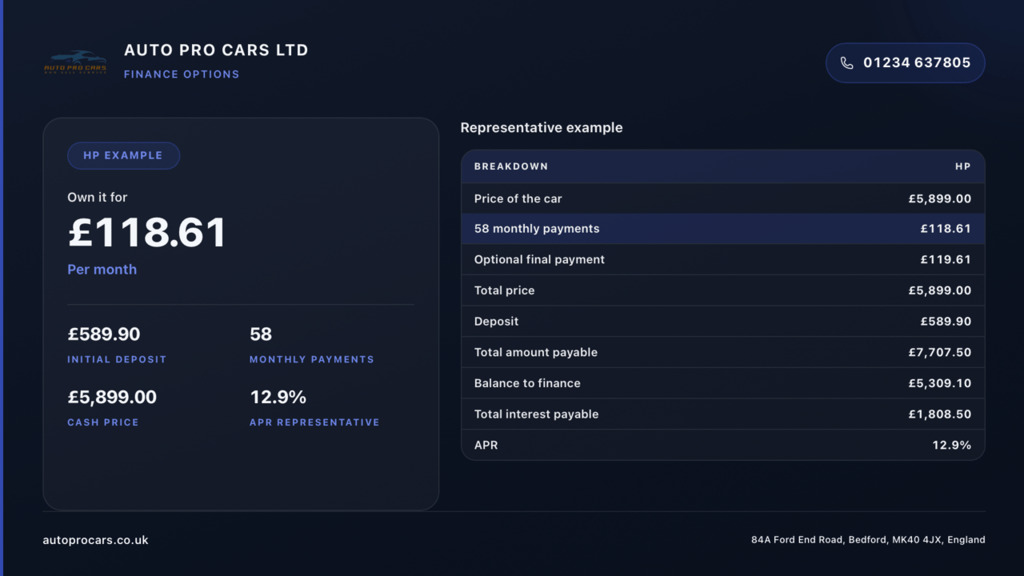Click the £118.61 value in table
The height and width of the screenshot is (576, 1024).
(x=946, y=229)
